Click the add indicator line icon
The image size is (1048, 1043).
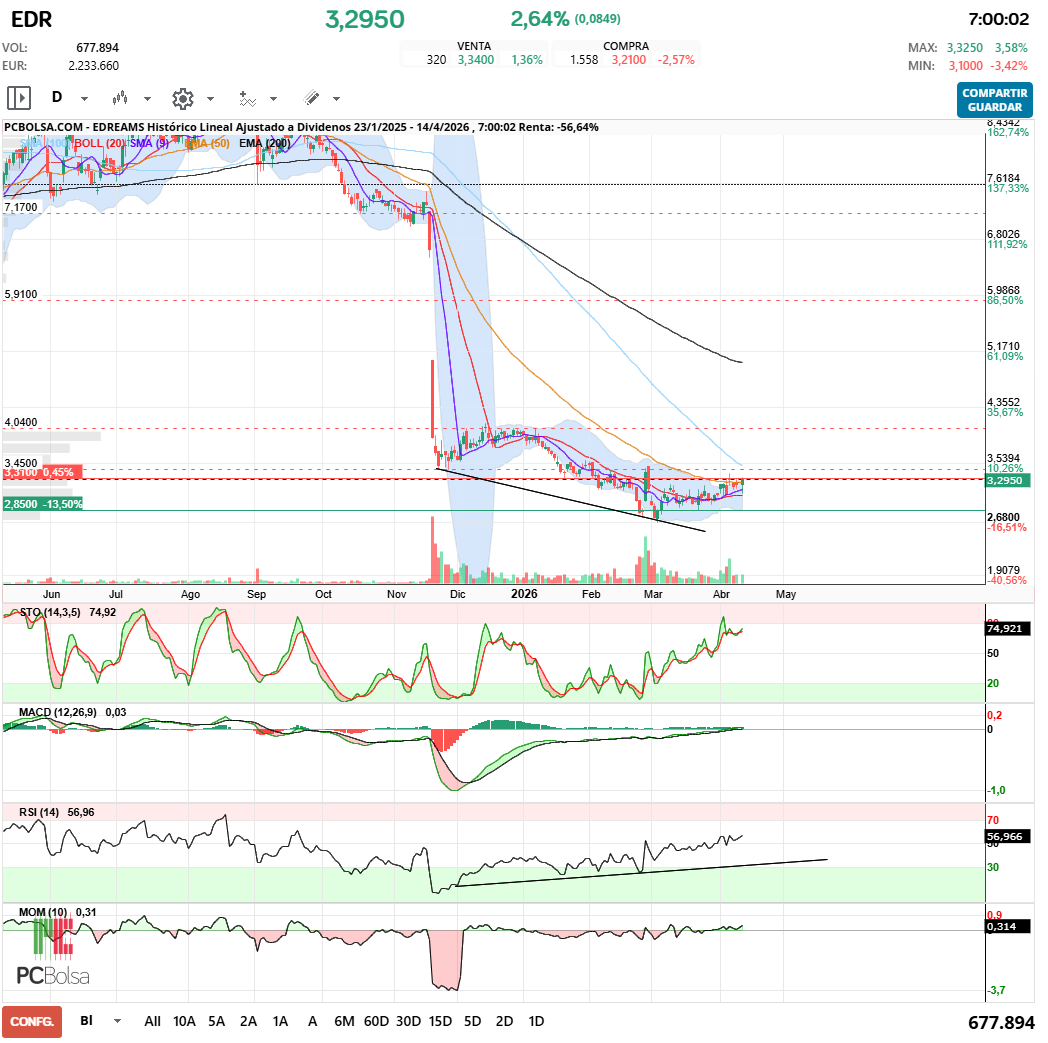tap(247, 98)
